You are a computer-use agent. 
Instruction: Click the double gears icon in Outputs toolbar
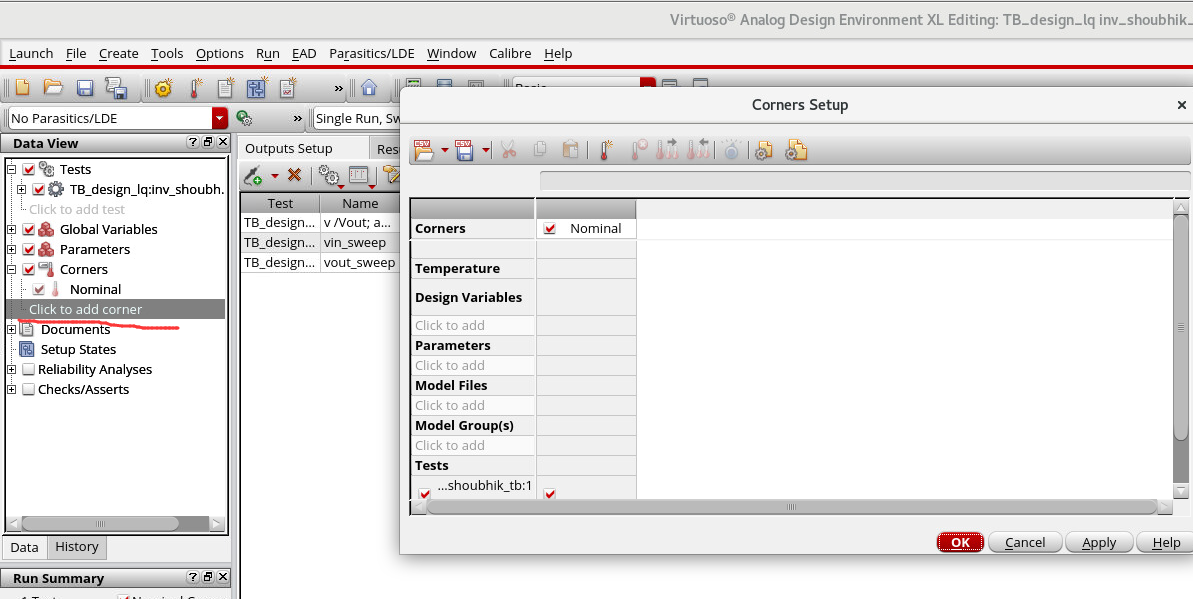click(329, 176)
